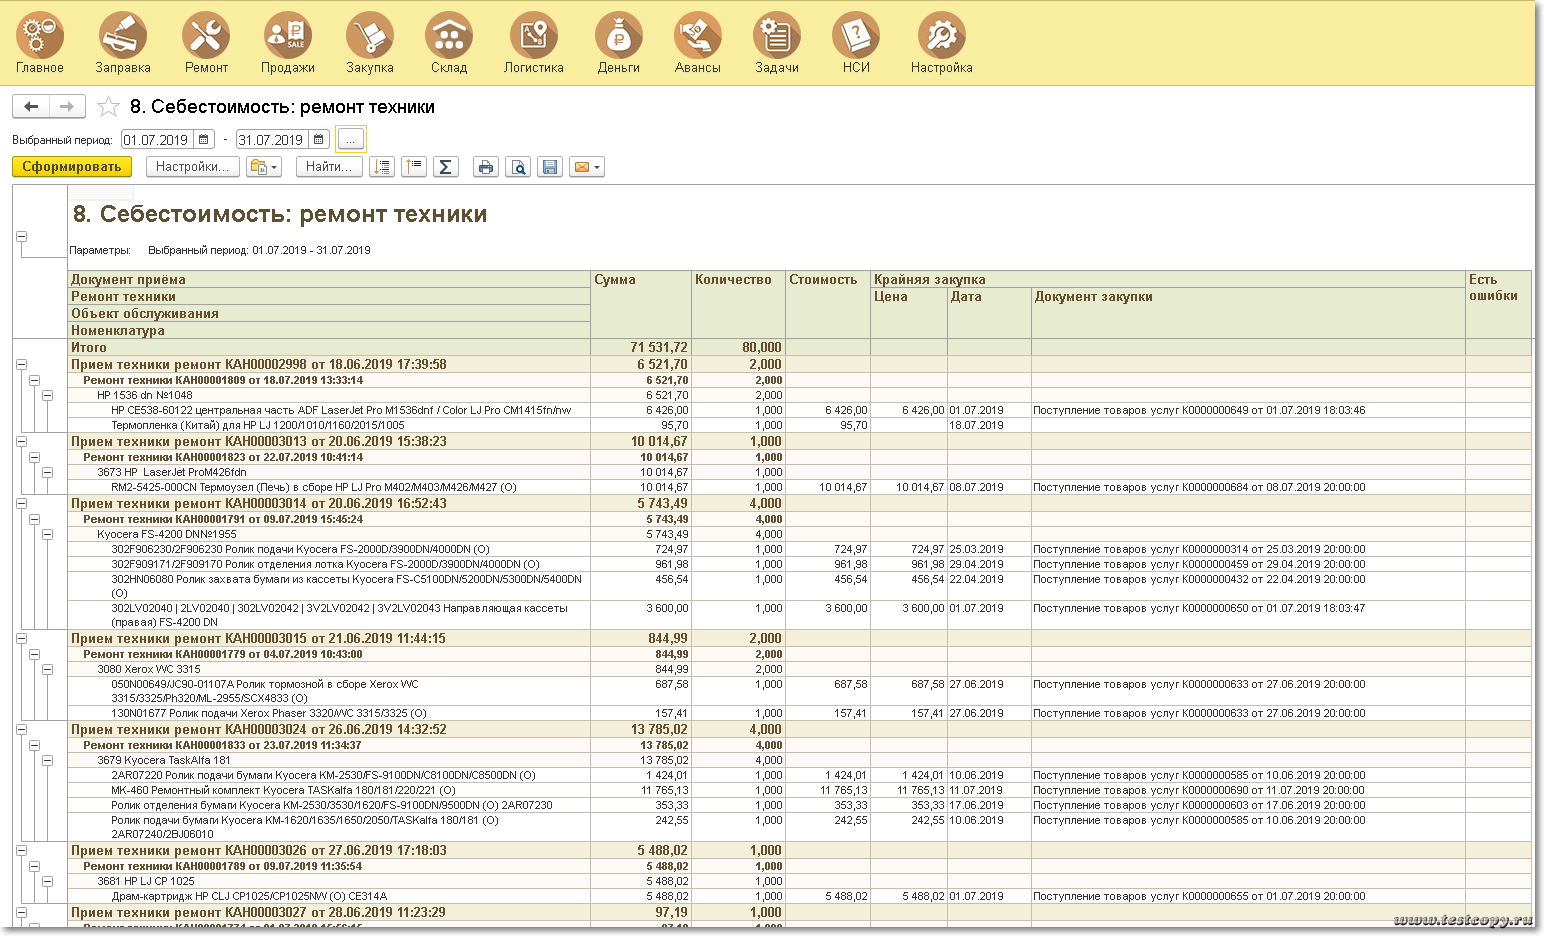Open calendar for start date 01.07.2019
Screen dimensions: 1544x936
204,140
